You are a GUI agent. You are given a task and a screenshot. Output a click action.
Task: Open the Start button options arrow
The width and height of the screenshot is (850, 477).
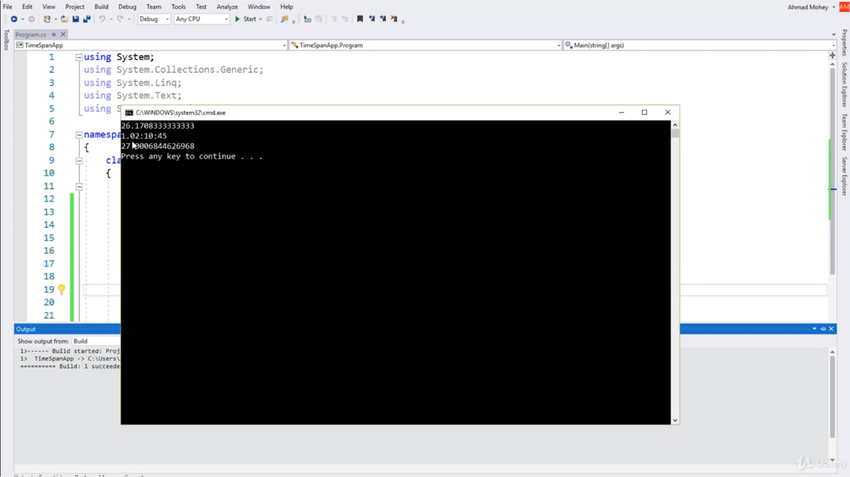pyautogui.click(x=261, y=19)
